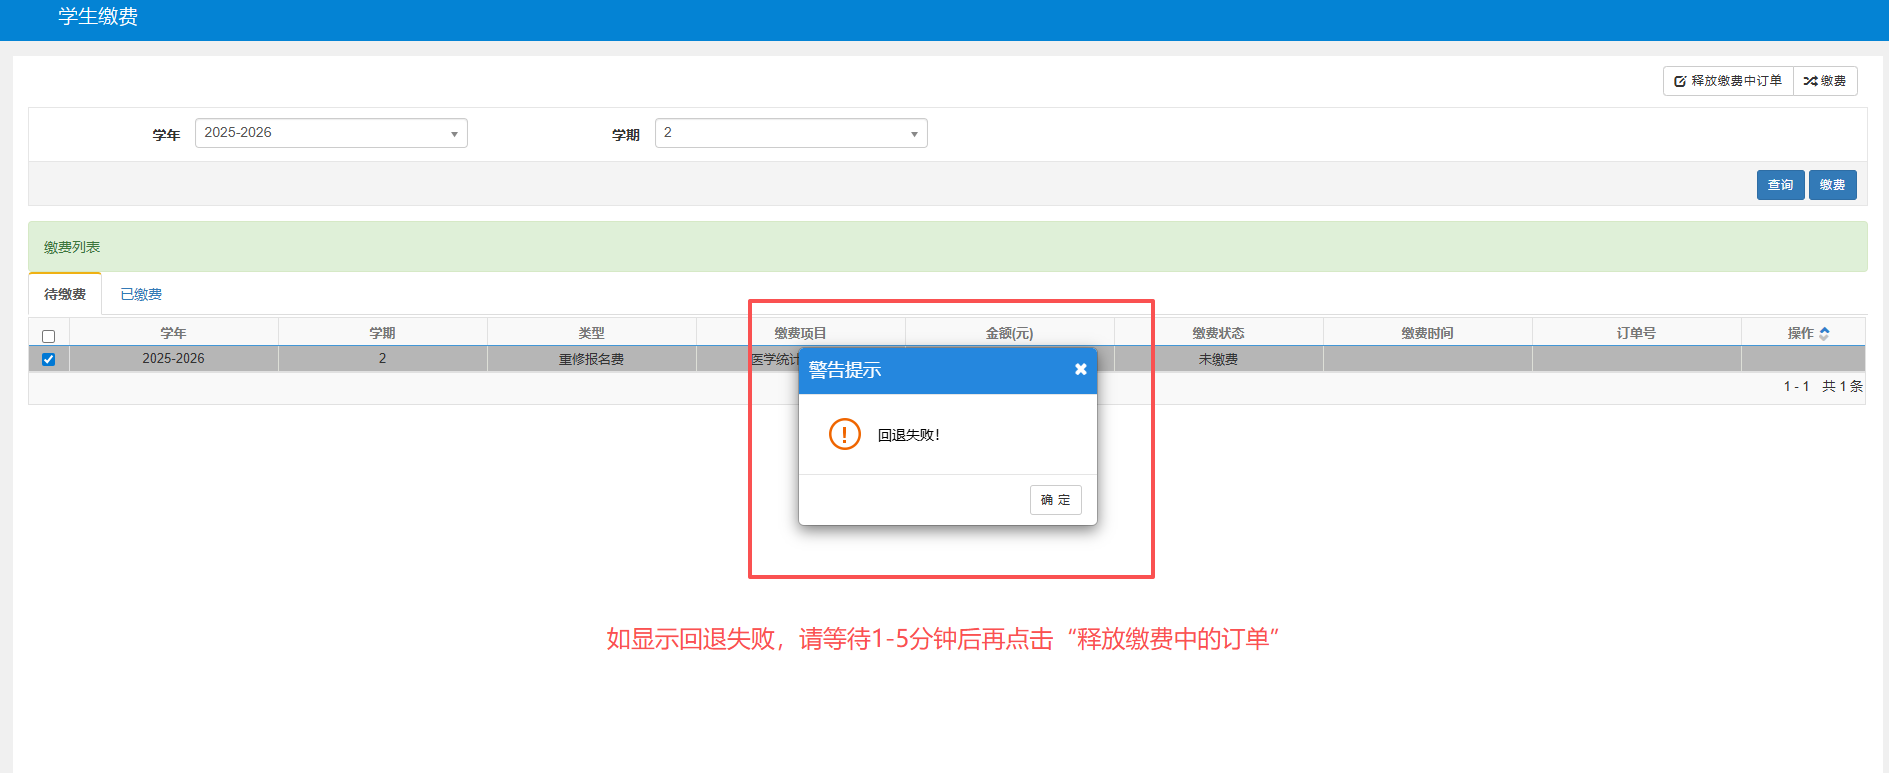Viewport: 1889px width, 773px height.
Task: Click the green 缴费列表 panel header
Action: coord(72,247)
